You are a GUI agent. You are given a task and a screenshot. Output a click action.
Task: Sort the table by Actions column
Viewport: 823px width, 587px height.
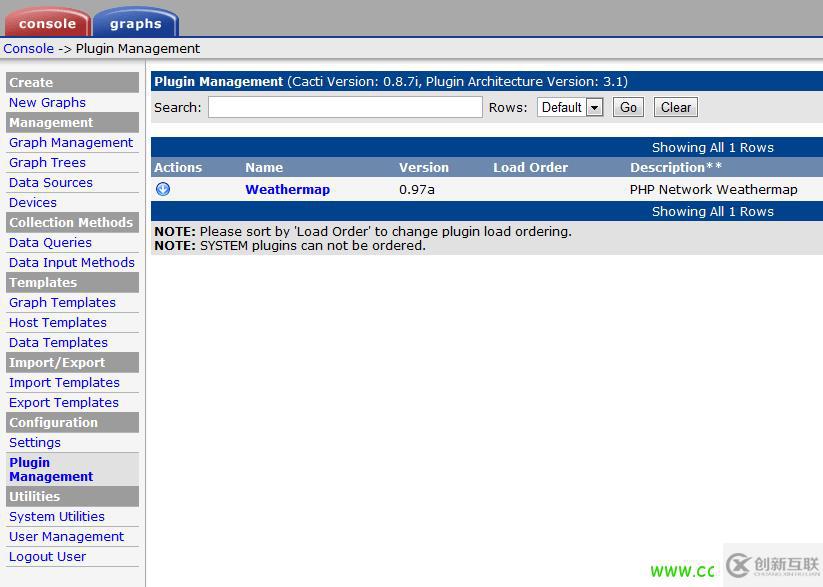[x=178, y=167]
